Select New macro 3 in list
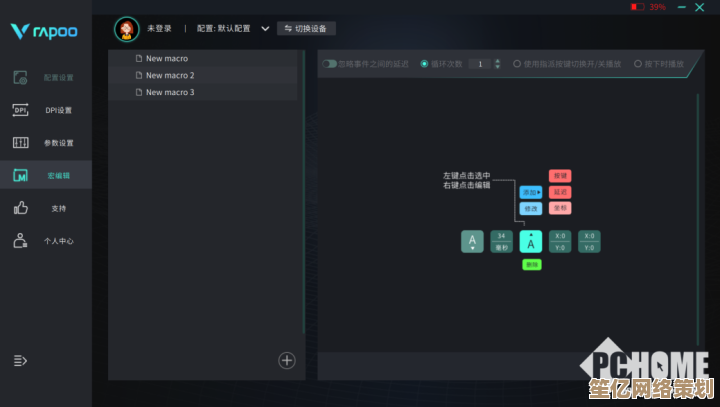The width and height of the screenshot is (720, 407). coord(170,92)
